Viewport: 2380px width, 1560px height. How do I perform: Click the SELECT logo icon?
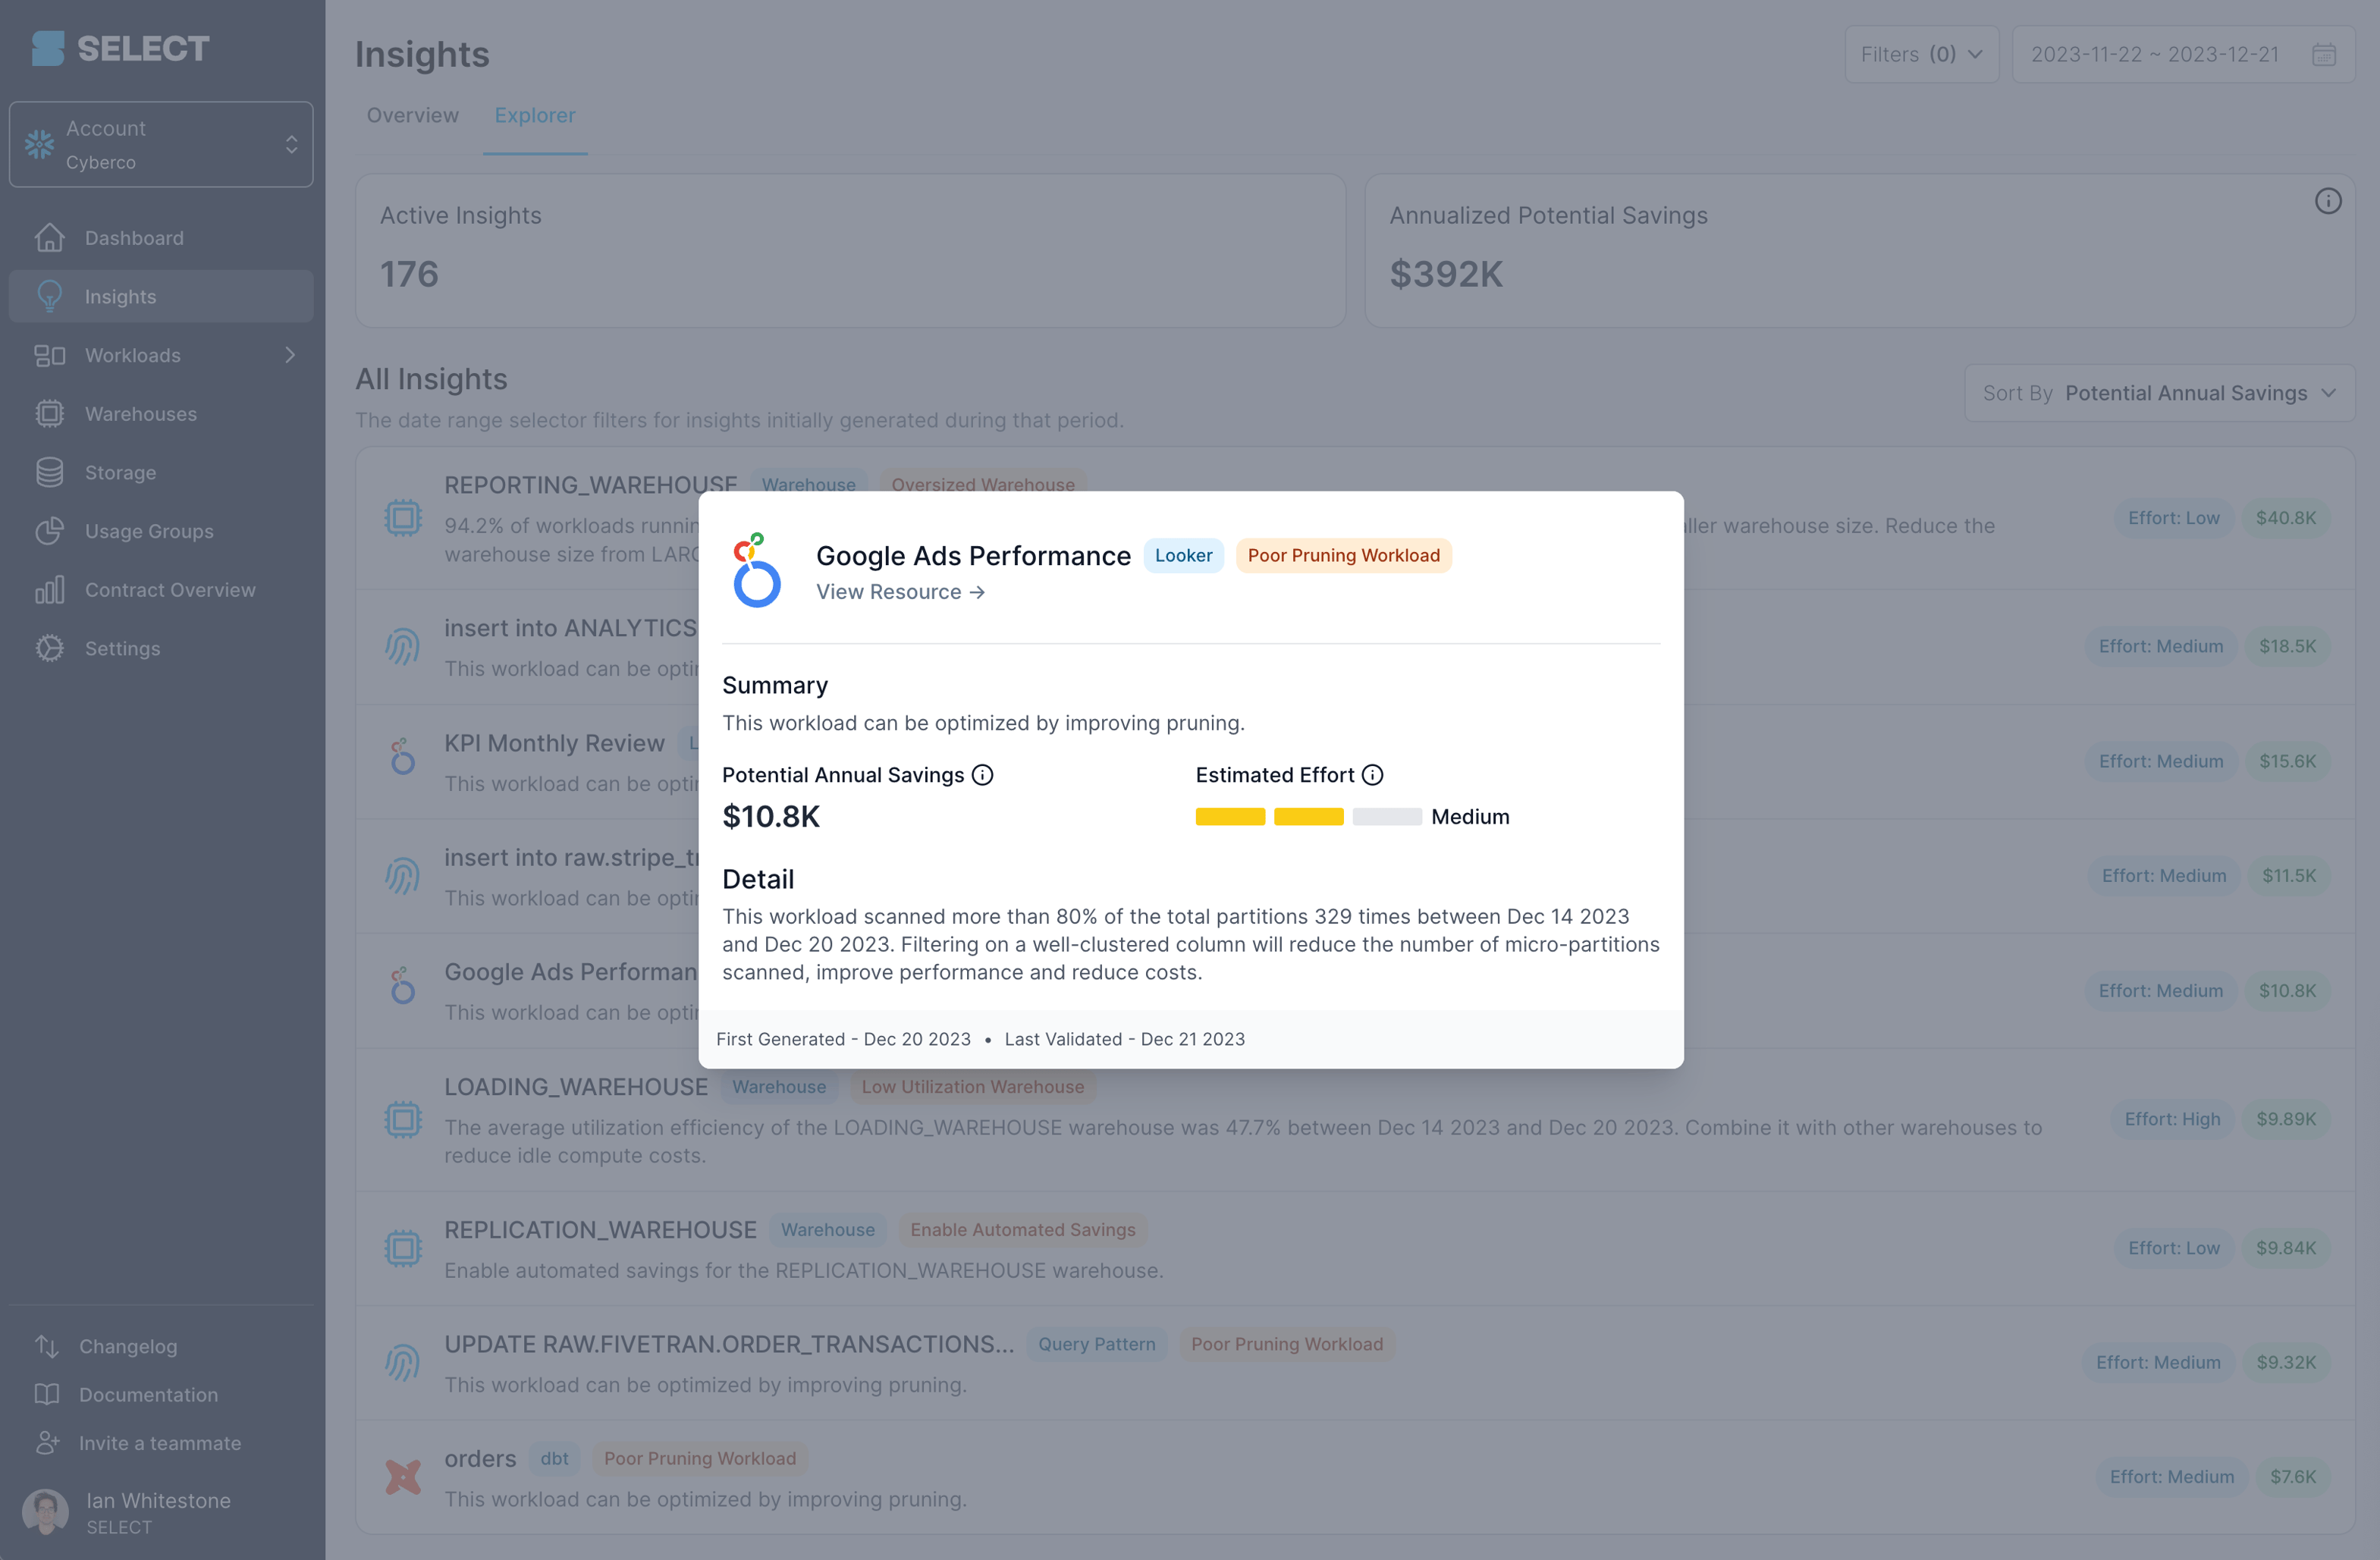pos(47,48)
